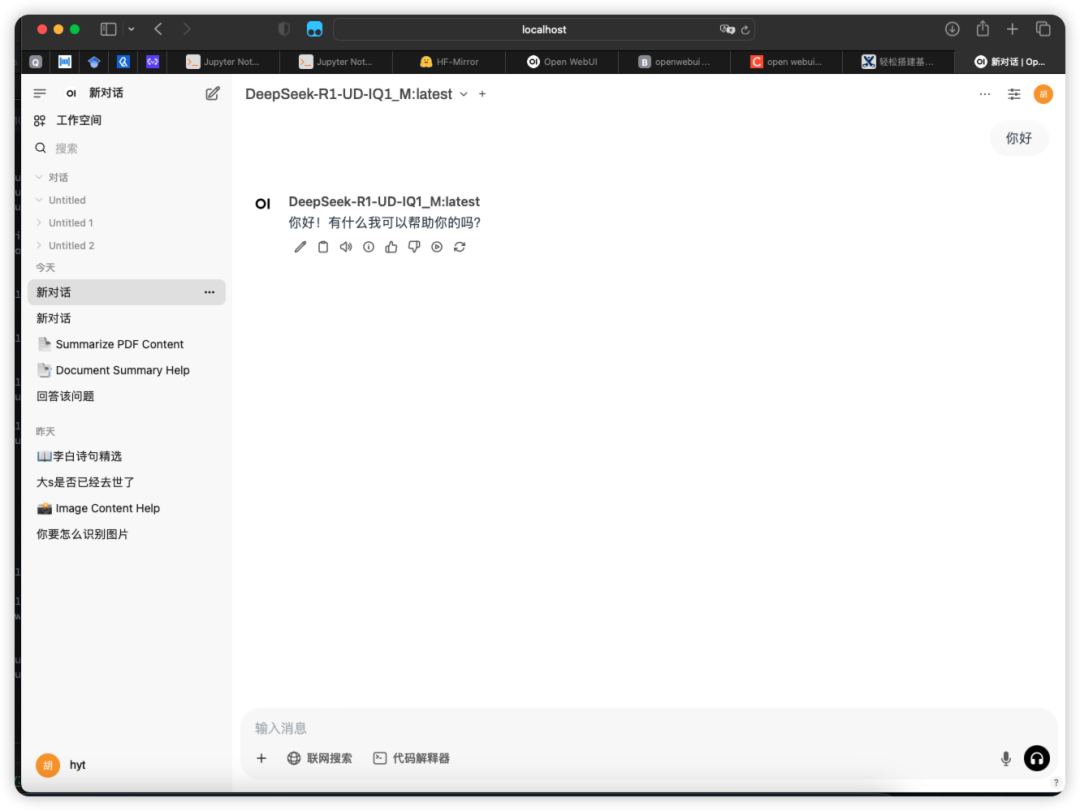Image resolution: width=1080 pixels, height=811 pixels.
Task: Click the 搜索 search field in sidebar
Action: [x=127, y=148]
